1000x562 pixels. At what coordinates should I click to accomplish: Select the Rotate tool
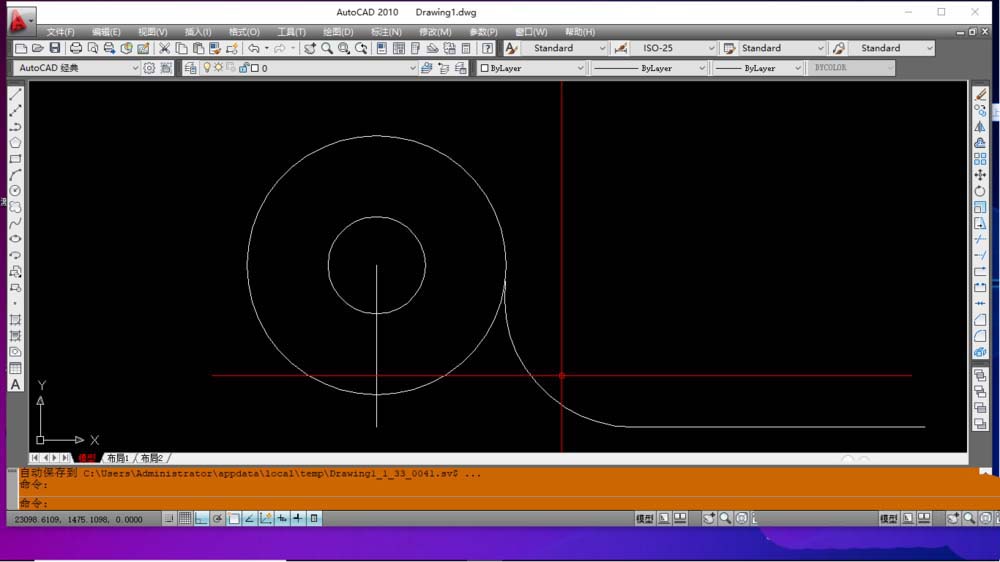pyautogui.click(x=980, y=191)
